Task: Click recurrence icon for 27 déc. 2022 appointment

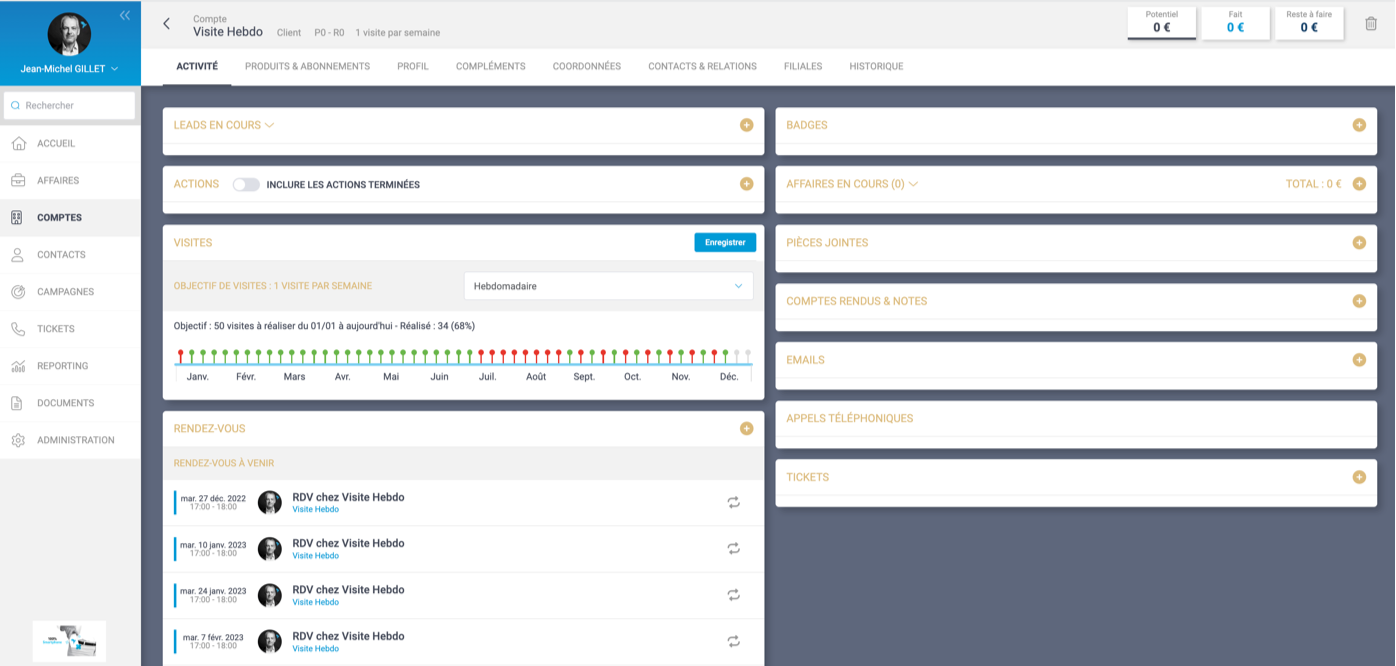Action: pyautogui.click(x=733, y=503)
